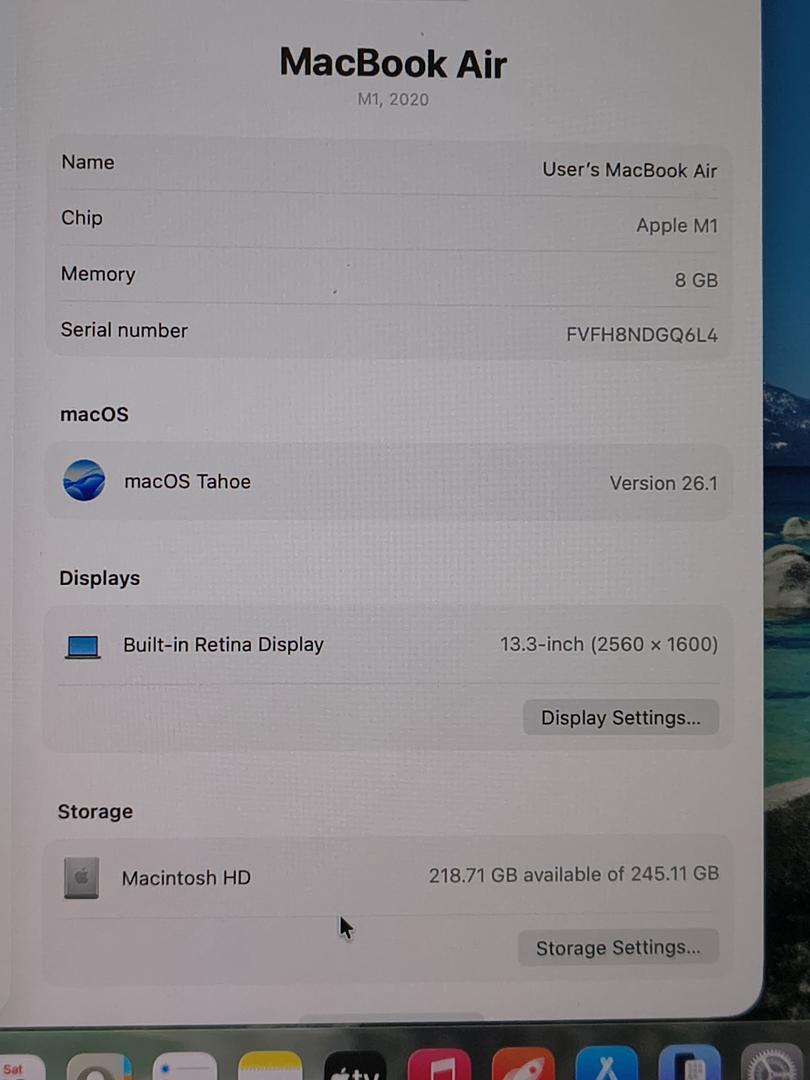Launch Apple TV from the dock

[x=355, y=1068]
